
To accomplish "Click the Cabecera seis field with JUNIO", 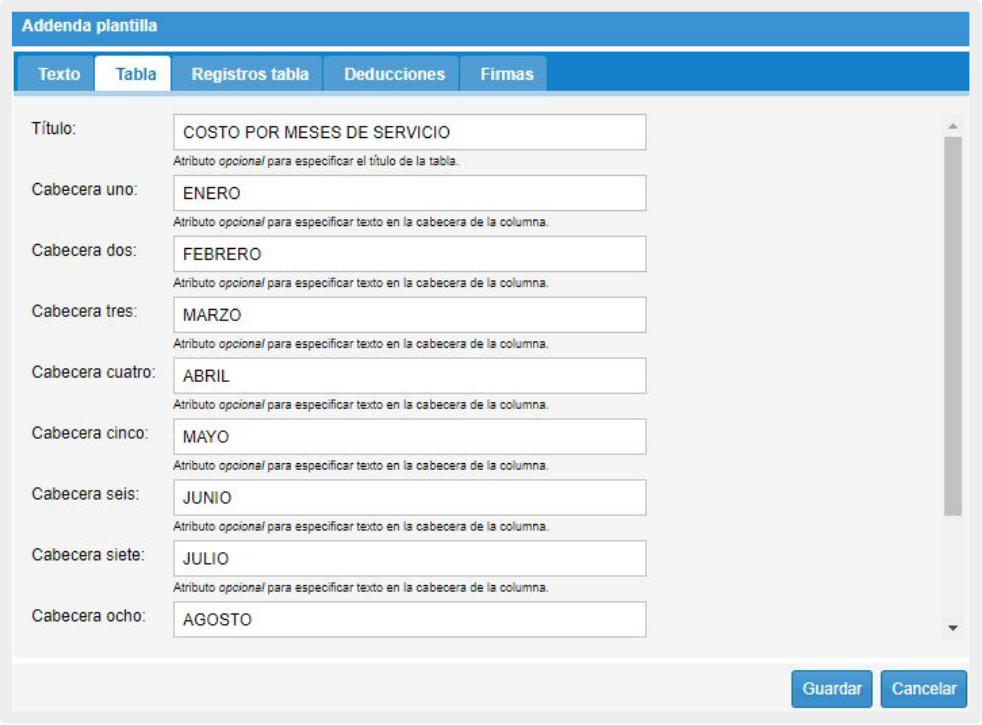I will [x=409, y=498].
